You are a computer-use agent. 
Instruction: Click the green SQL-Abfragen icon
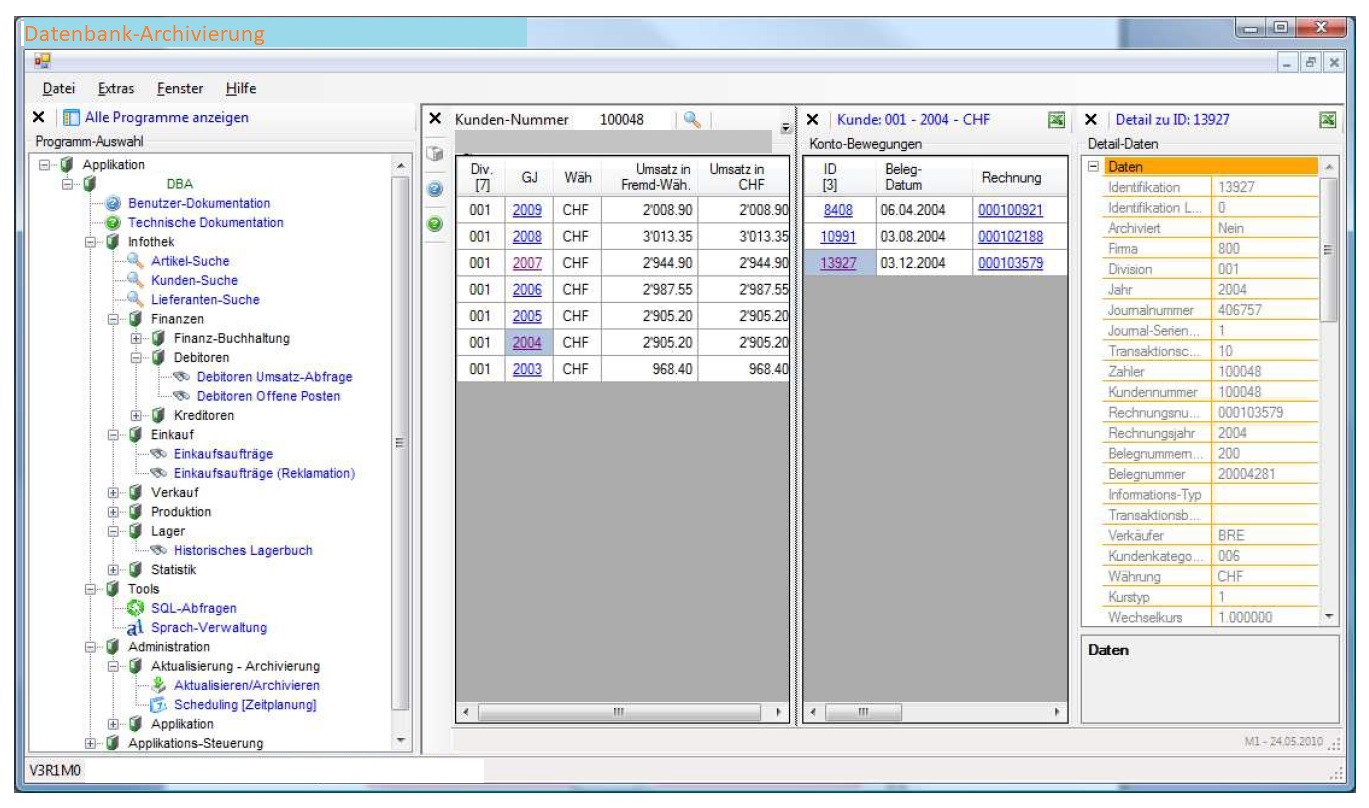[136, 608]
